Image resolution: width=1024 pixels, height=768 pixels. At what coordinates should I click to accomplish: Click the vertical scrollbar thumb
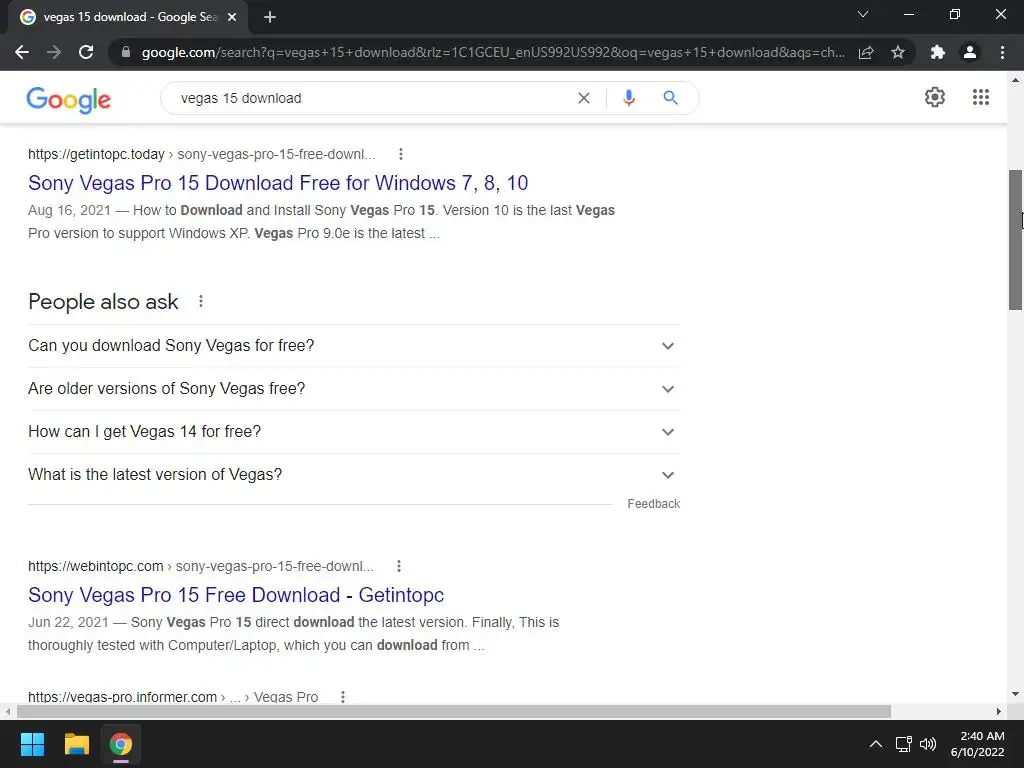point(1016,240)
